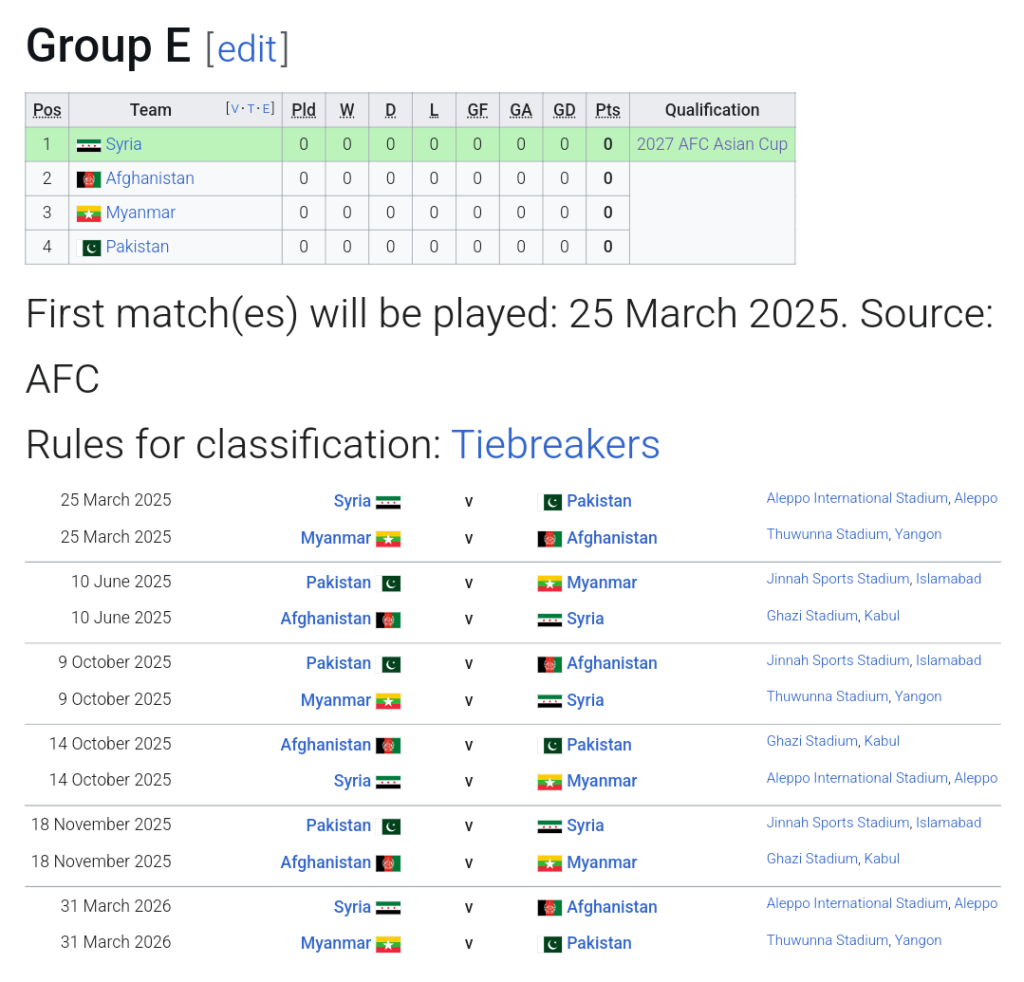
Task: Click Myanmar's flag in the 10 June 2025 fixture
Action: 549,583
